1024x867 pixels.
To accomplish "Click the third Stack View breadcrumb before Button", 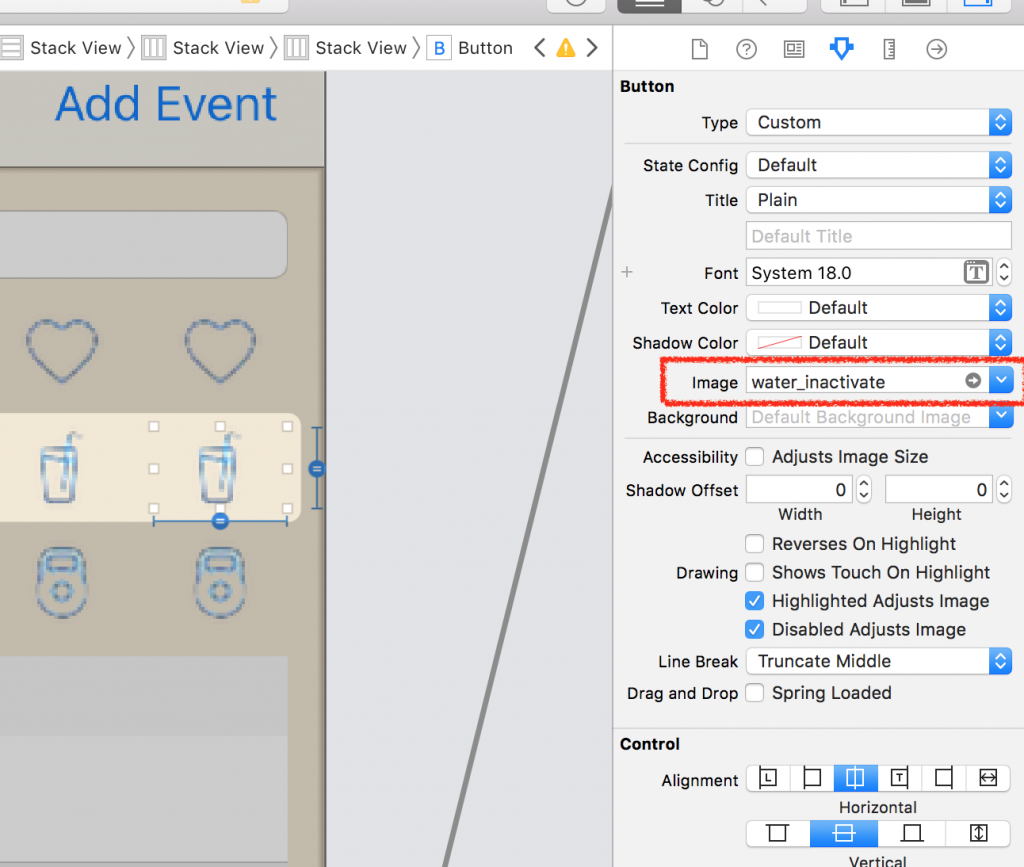I will point(346,48).
